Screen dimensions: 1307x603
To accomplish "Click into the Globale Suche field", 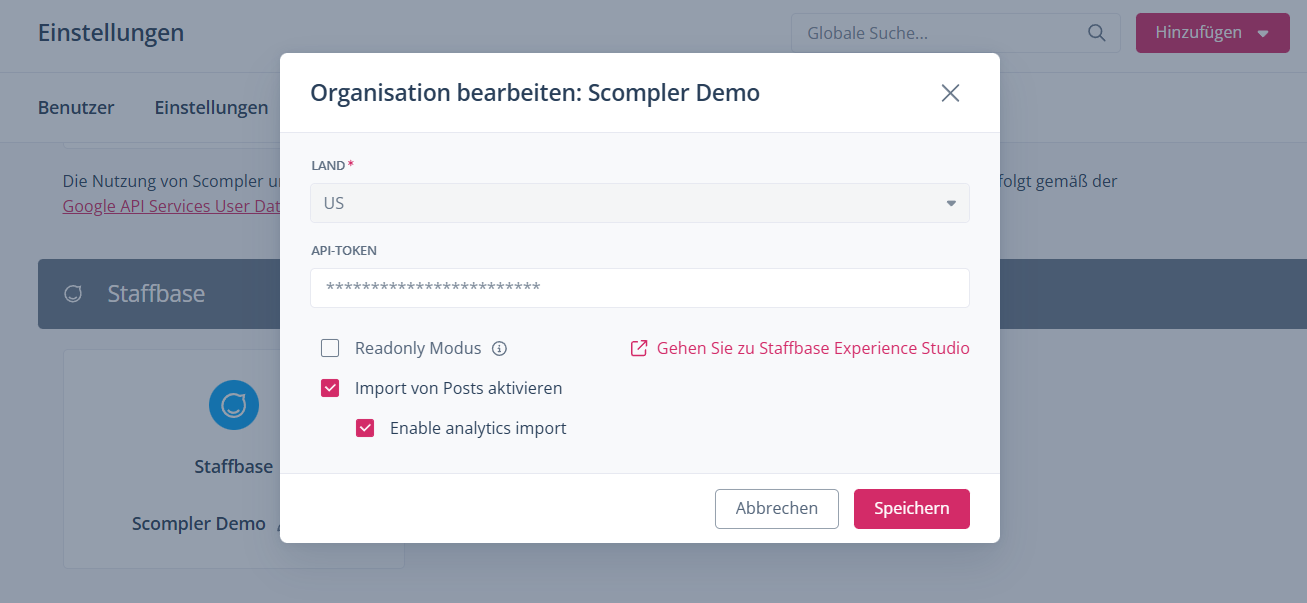I will (x=940, y=33).
